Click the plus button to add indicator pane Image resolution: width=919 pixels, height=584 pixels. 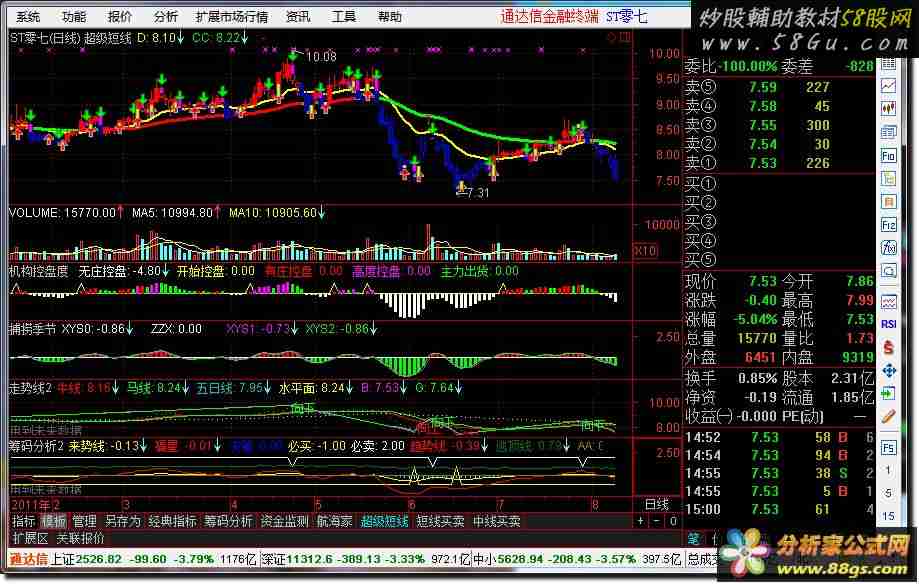coord(641,521)
